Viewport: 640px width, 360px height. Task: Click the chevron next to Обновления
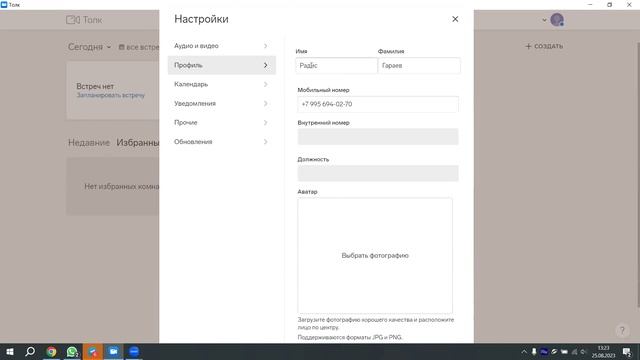pos(266,142)
